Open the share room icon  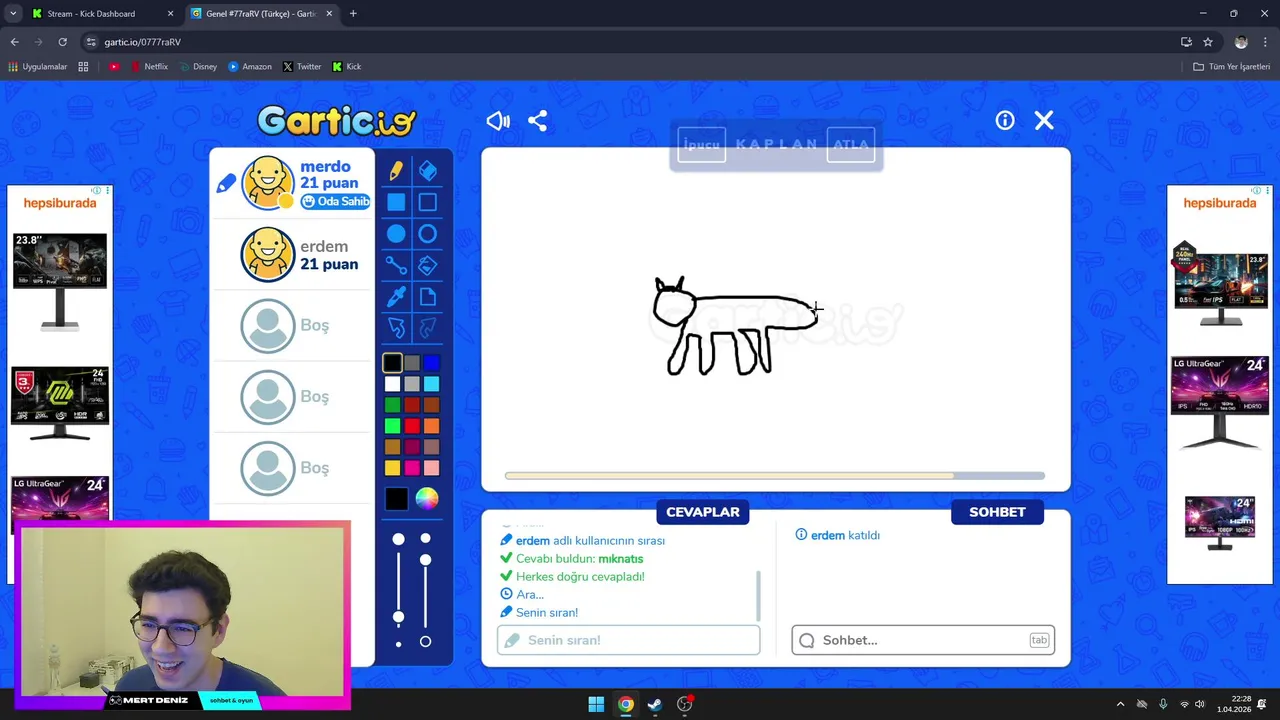click(x=538, y=121)
